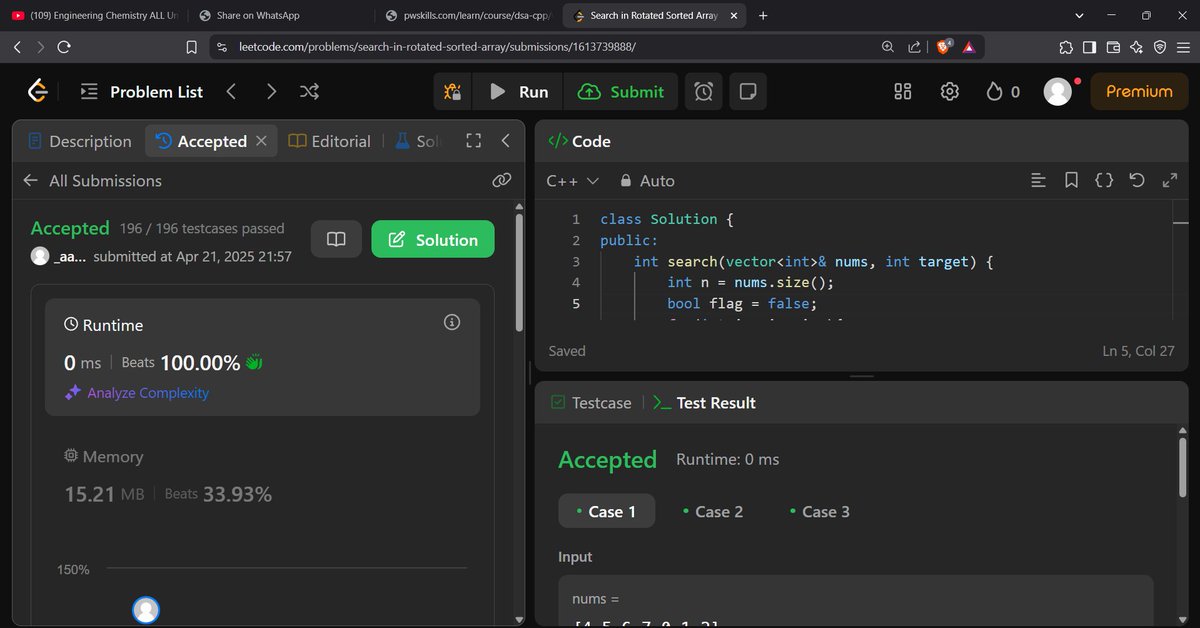The height and width of the screenshot is (628, 1200).
Task: Open the tab search dropdown arrow
Action: click(x=1079, y=15)
